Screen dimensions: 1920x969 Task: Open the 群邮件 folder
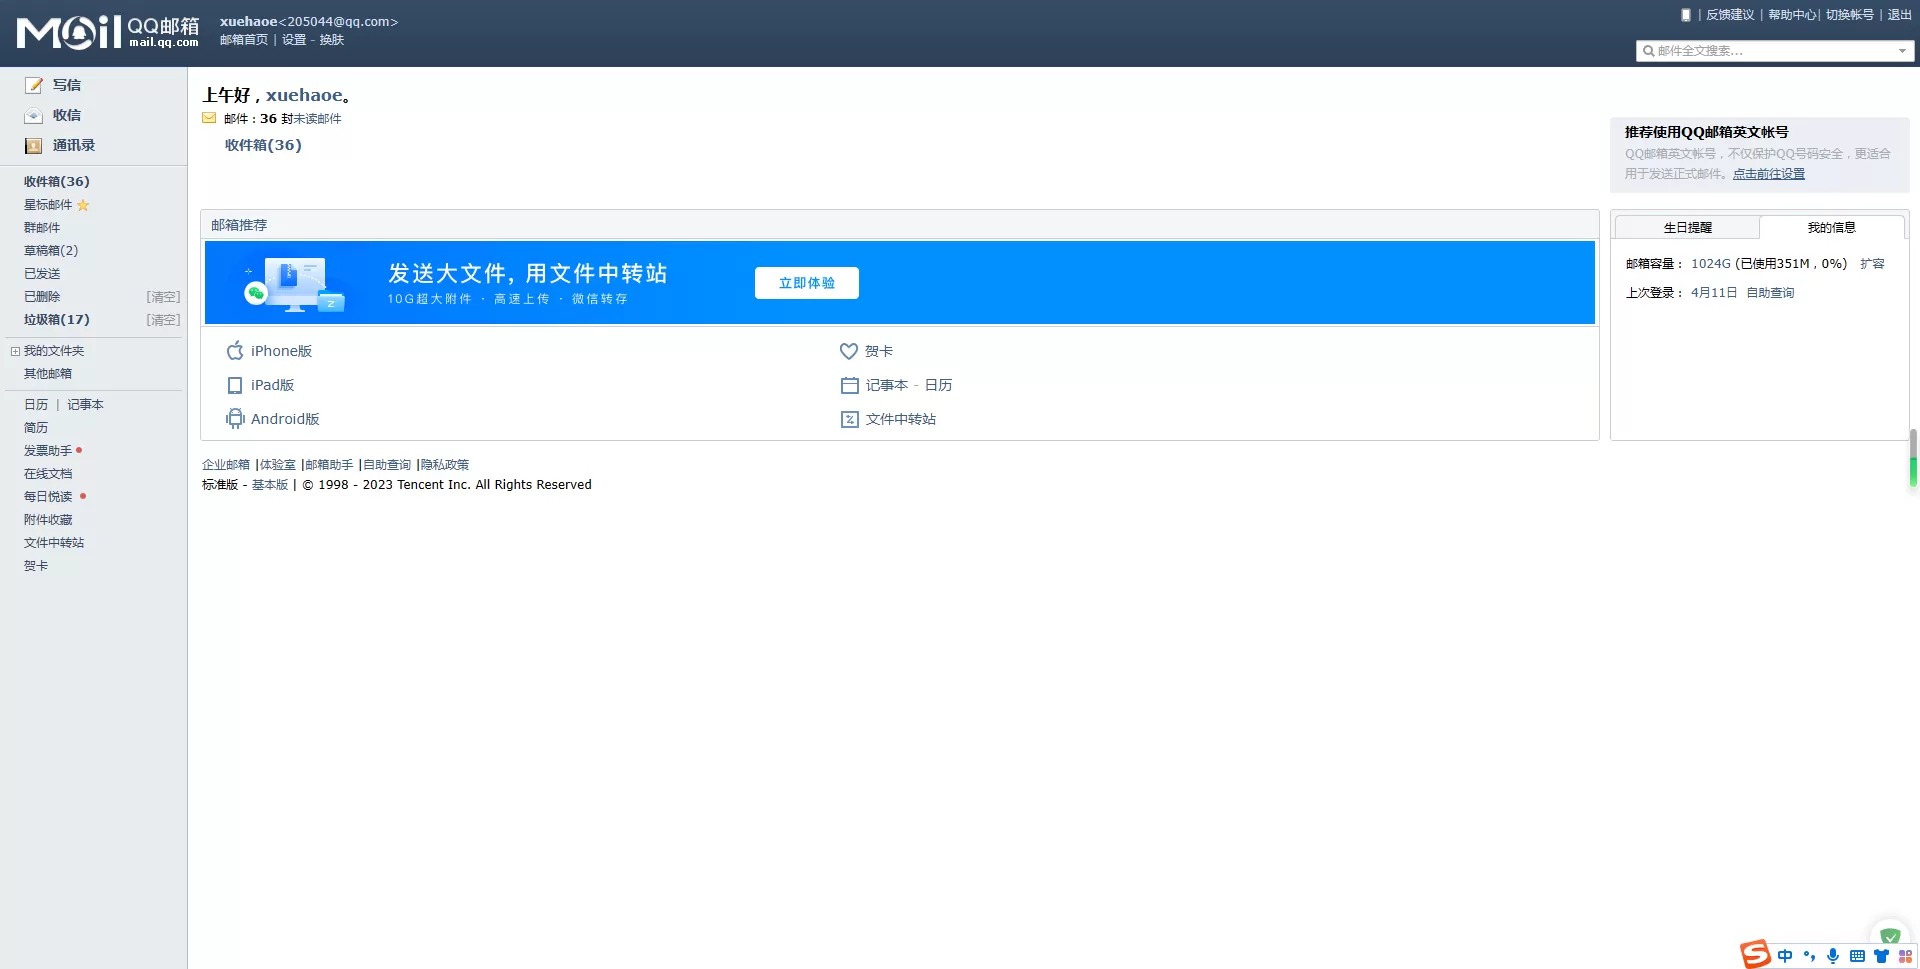tap(42, 228)
